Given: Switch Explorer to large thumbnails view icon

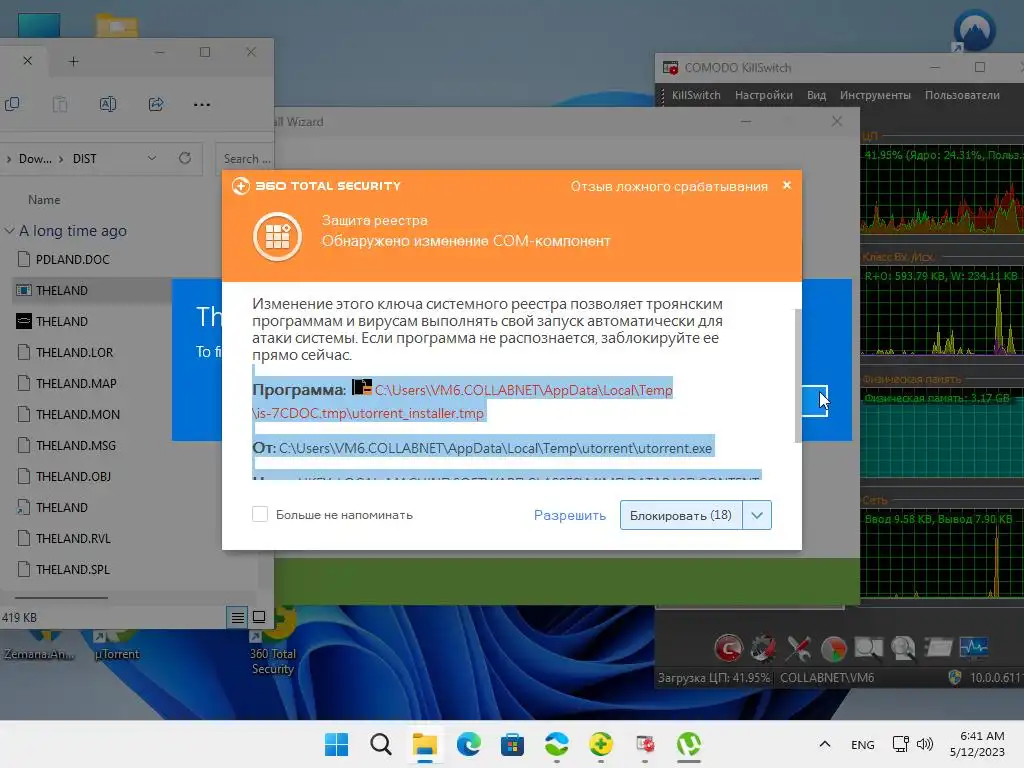Looking at the screenshot, I should pyautogui.click(x=259, y=616).
